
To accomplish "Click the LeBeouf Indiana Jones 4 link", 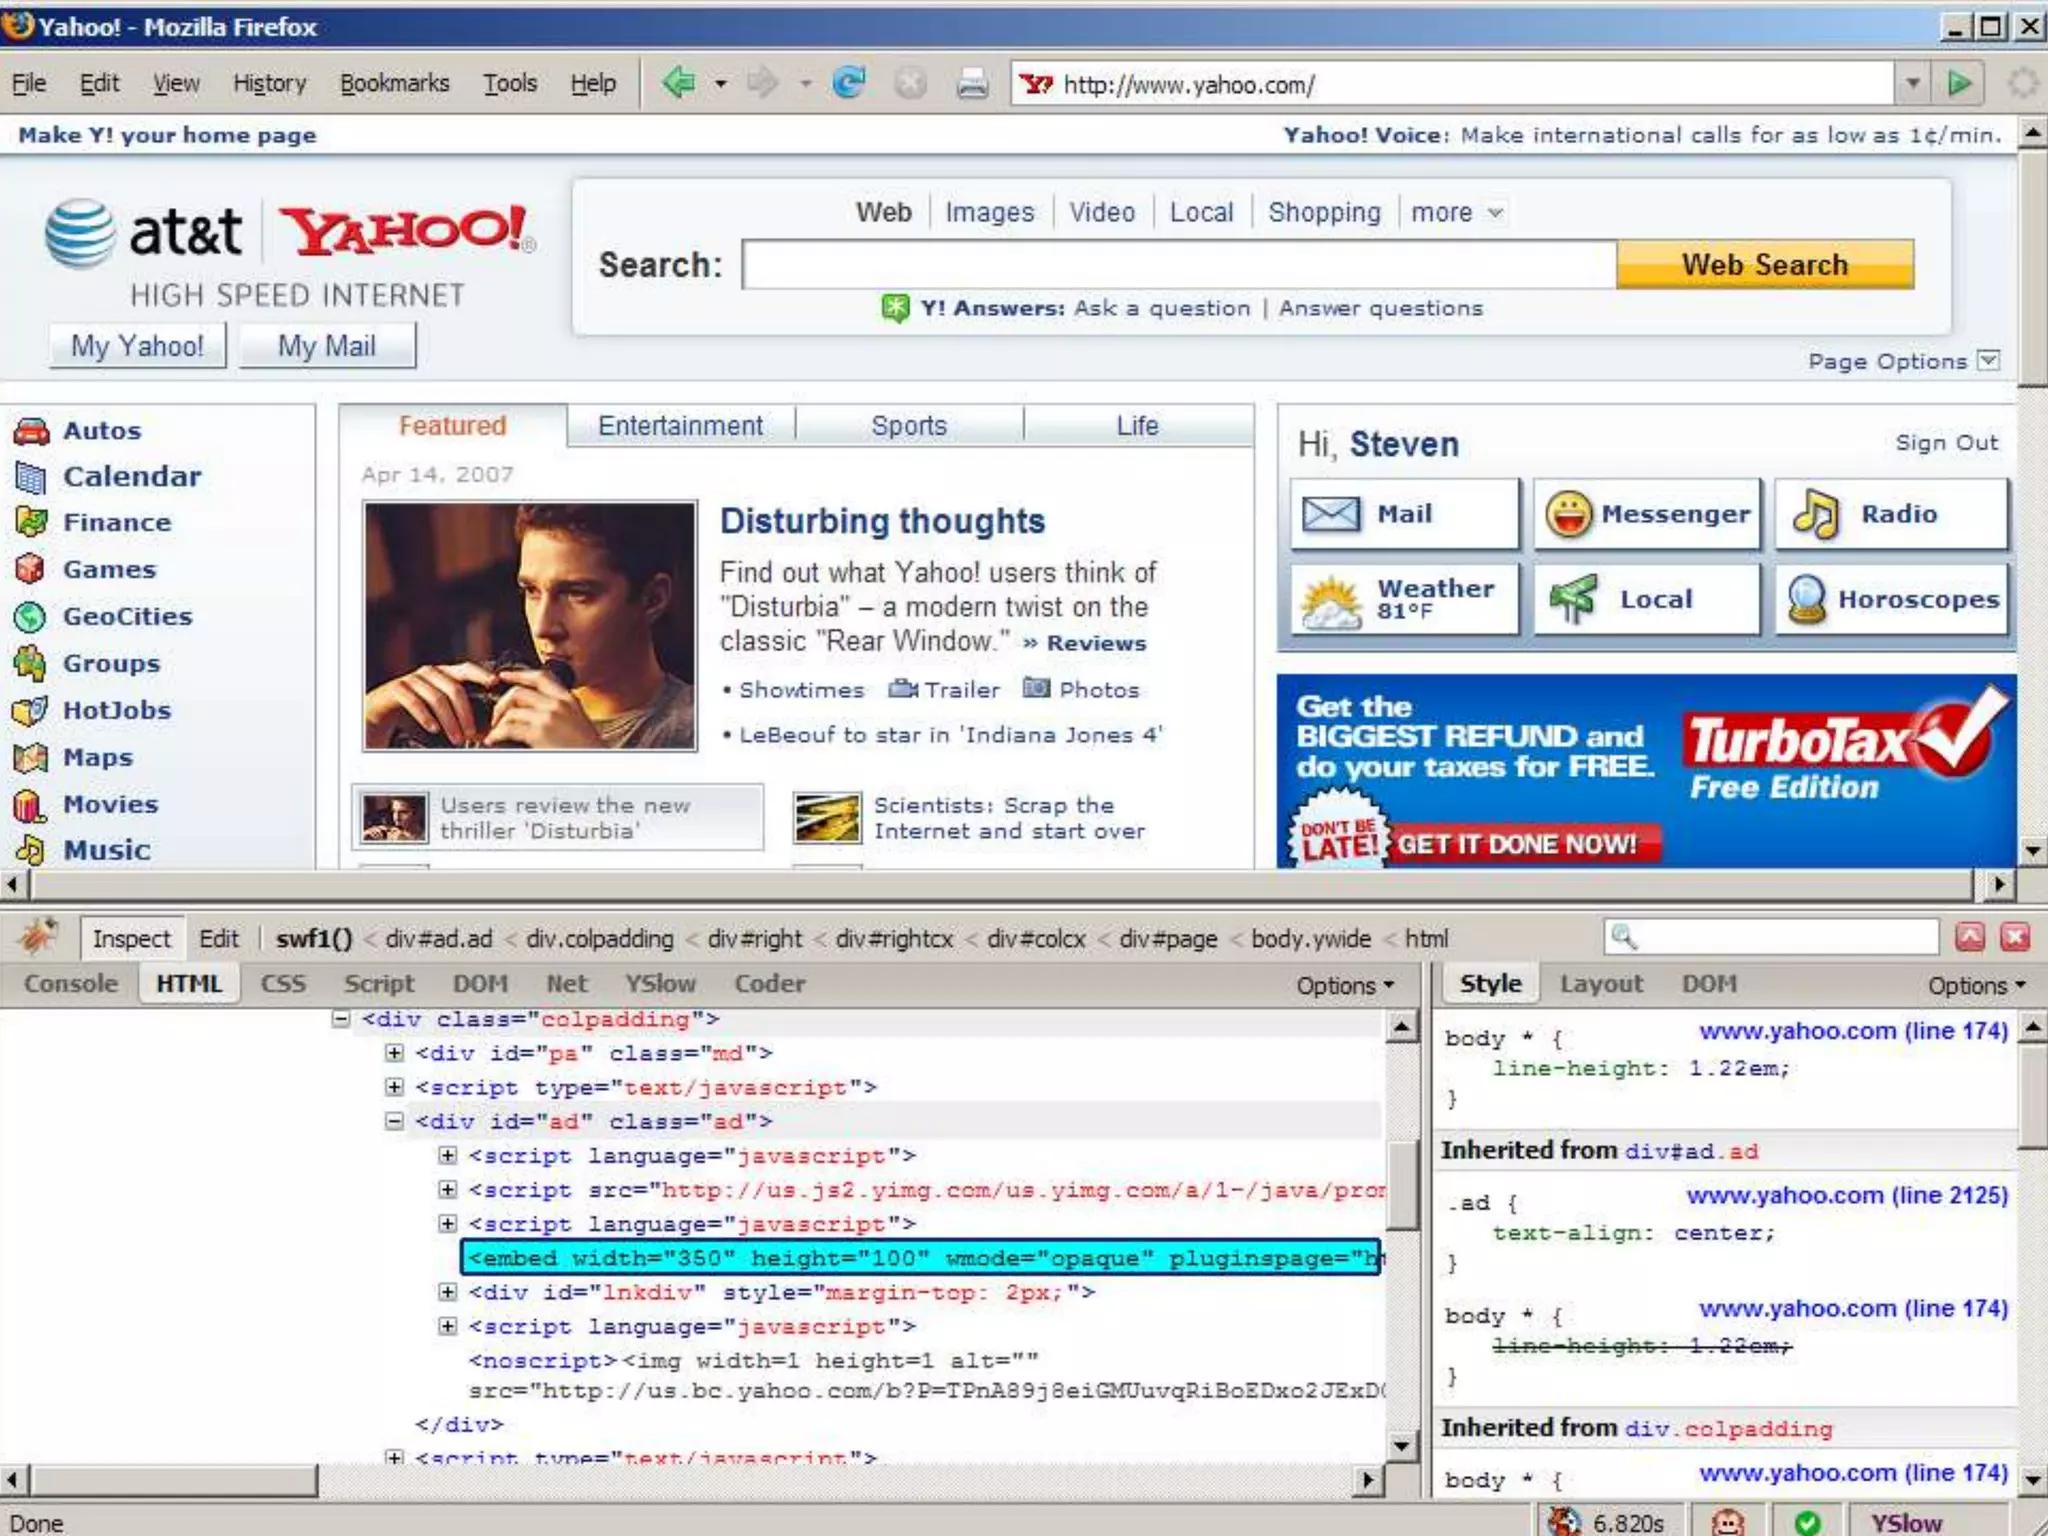I will coord(950,735).
